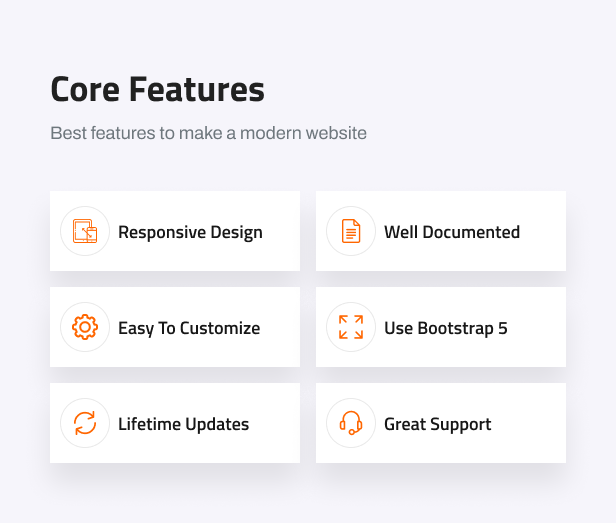Viewport: 616px width, 523px height.
Task: Select the 'Responsive Design' label
Action: [x=191, y=232]
